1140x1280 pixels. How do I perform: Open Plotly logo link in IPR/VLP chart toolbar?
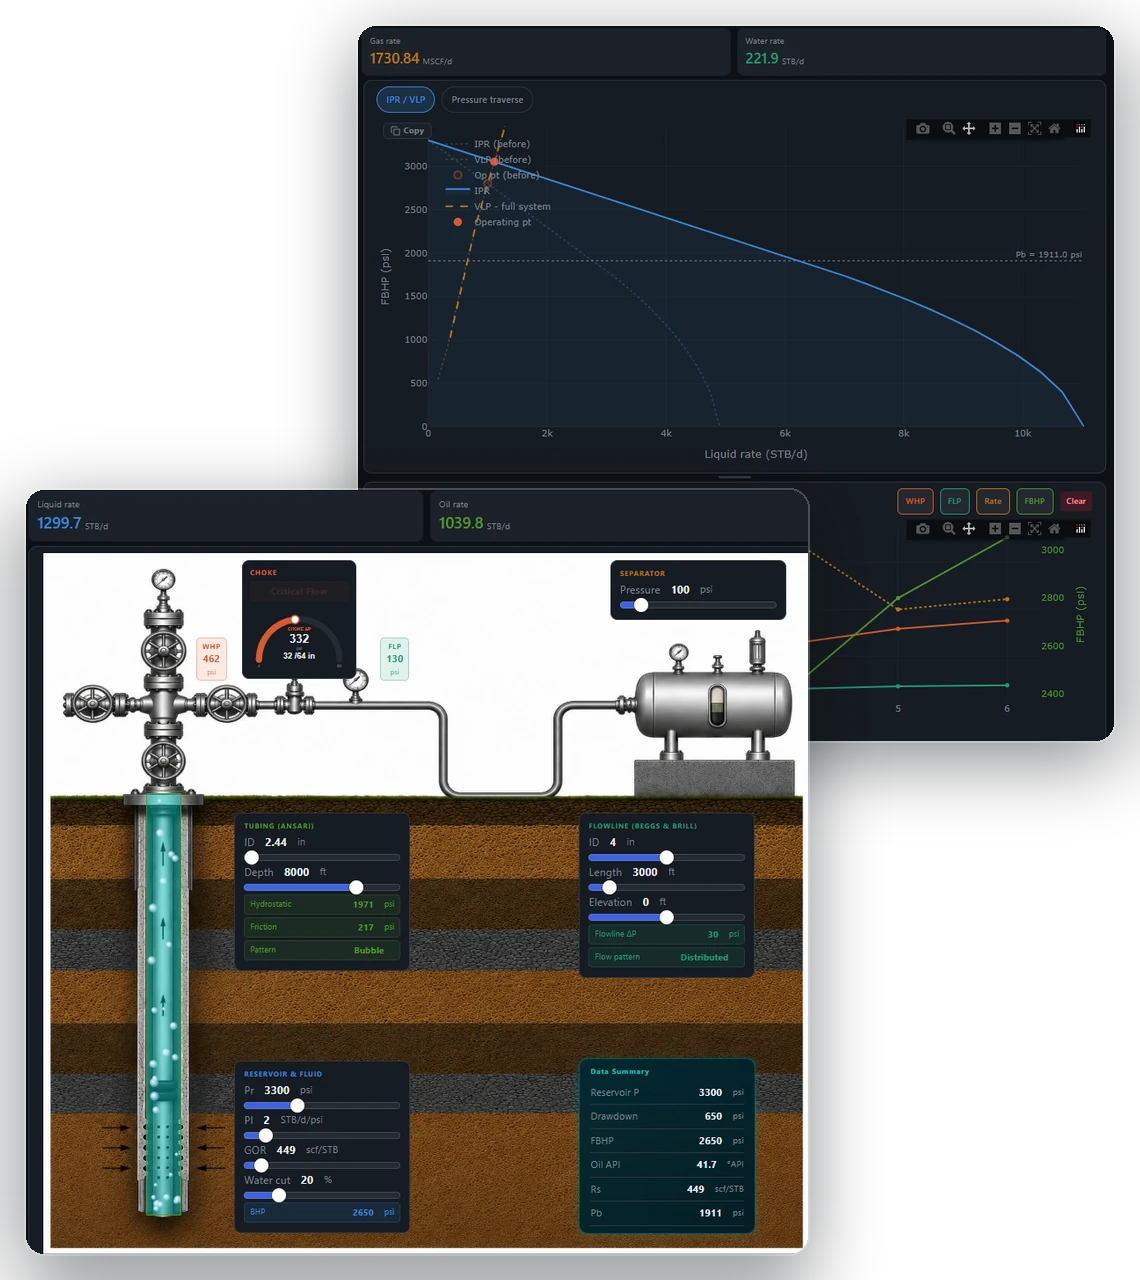coord(1081,129)
